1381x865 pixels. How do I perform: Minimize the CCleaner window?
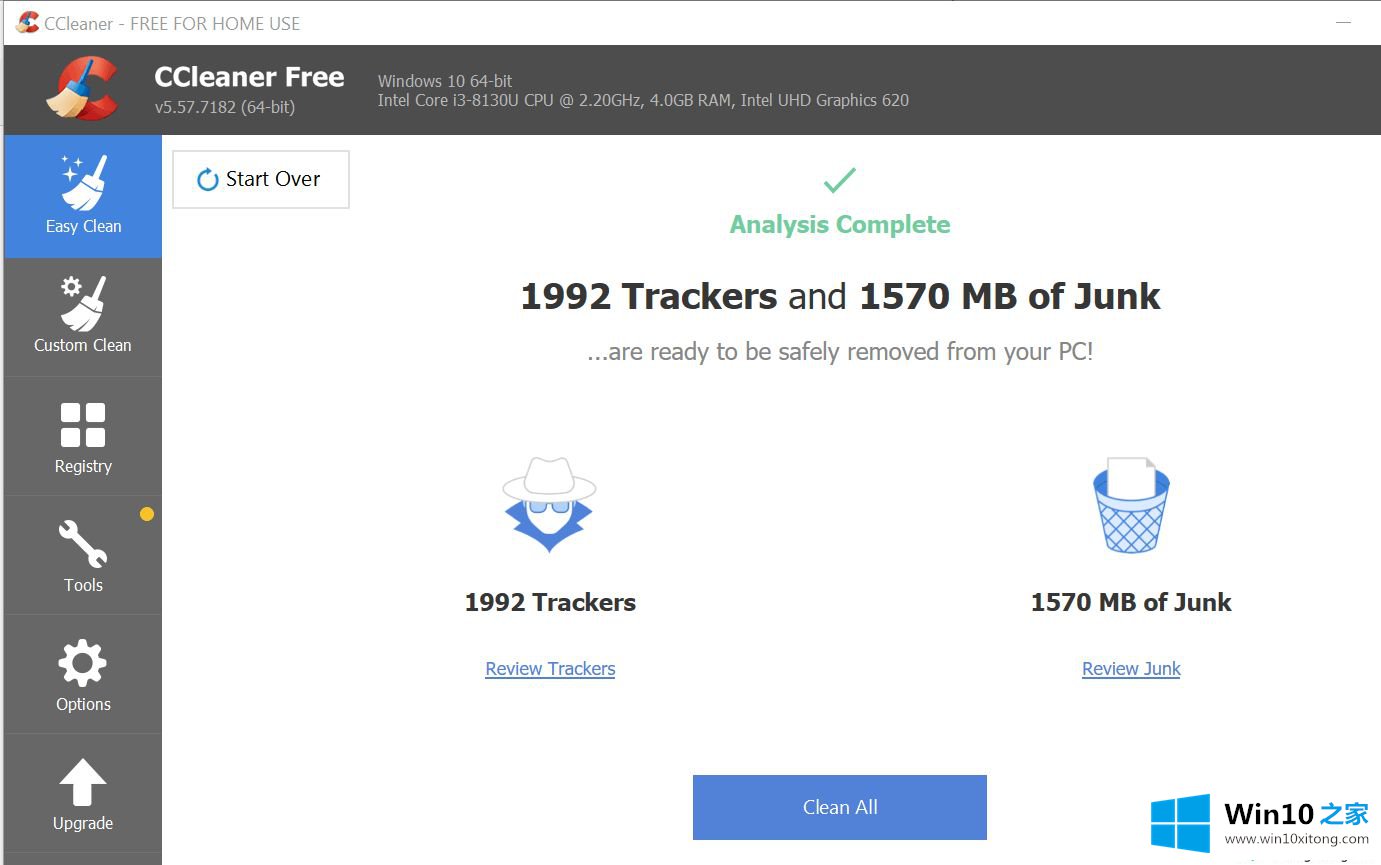pyautogui.click(x=1342, y=22)
